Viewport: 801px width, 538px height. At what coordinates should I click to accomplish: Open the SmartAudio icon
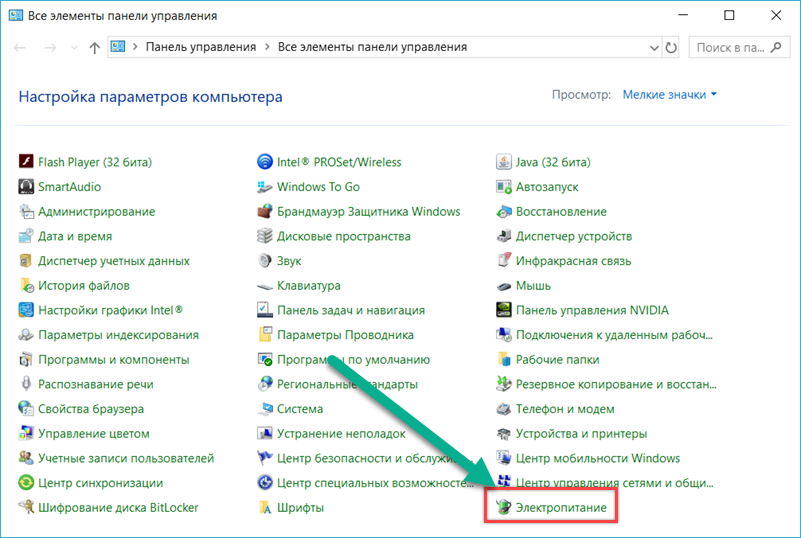pyautogui.click(x=26, y=186)
